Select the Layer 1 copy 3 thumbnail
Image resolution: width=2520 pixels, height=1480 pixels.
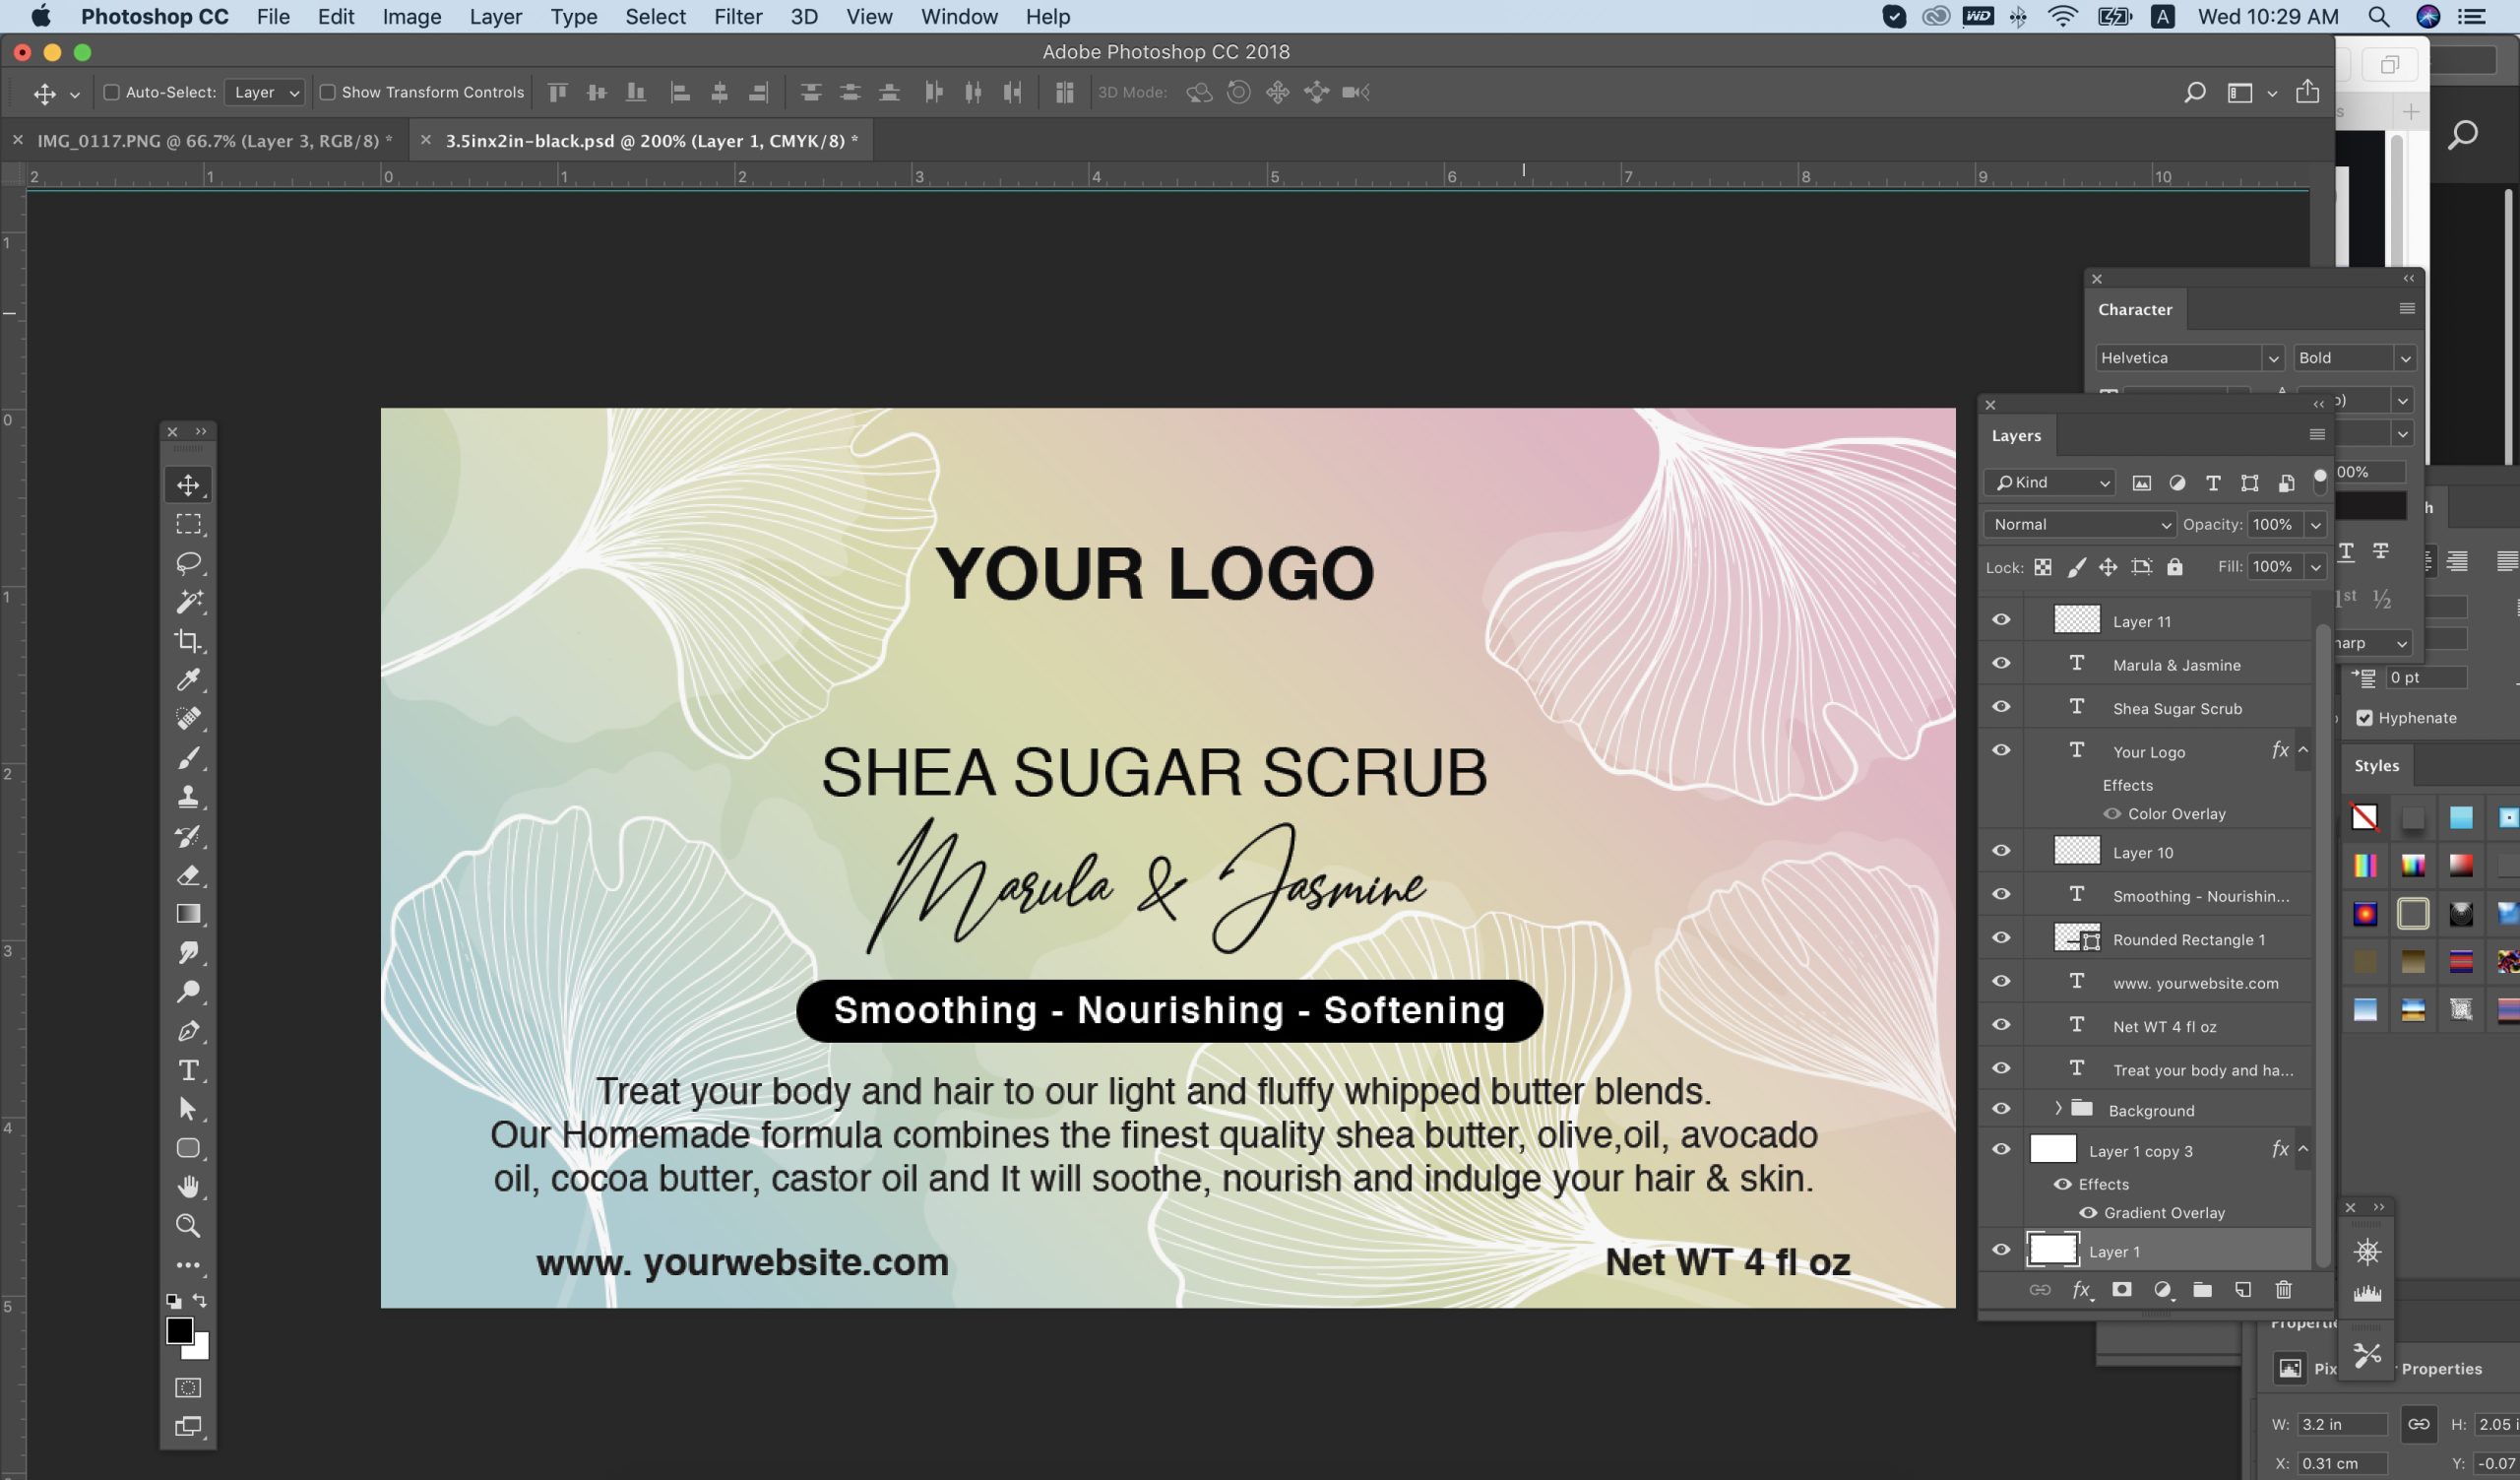coord(2052,1150)
